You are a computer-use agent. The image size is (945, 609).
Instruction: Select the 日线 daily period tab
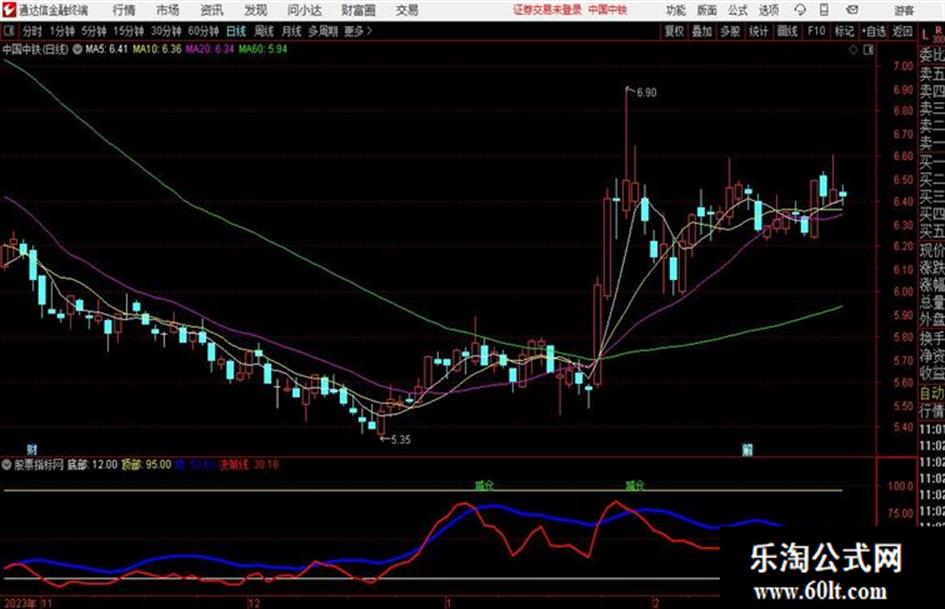click(236, 31)
